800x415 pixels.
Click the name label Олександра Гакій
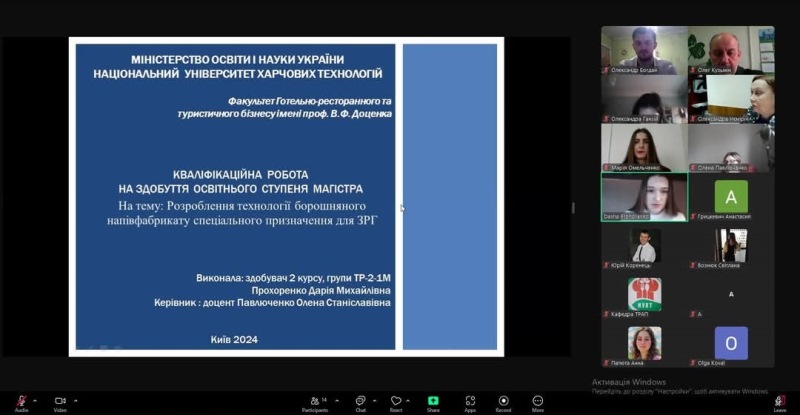pyautogui.click(x=634, y=119)
